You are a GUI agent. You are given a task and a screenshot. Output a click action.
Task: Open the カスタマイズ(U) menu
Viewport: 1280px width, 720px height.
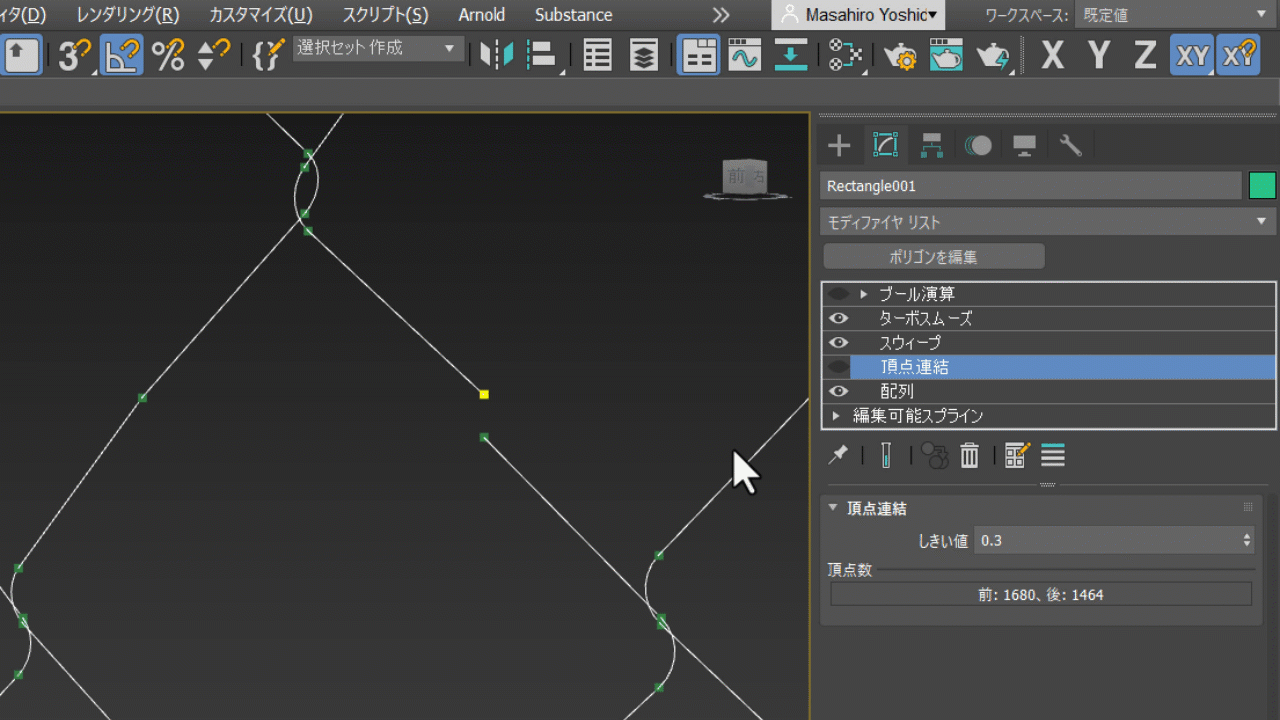tap(261, 15)
